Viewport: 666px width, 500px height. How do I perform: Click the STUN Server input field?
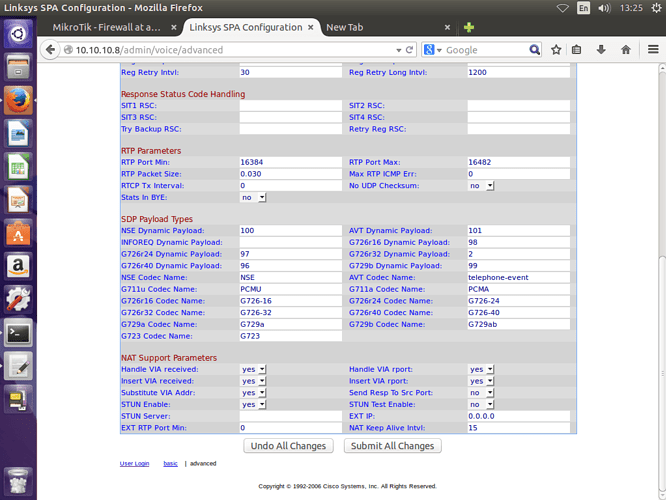click(291, 416)
